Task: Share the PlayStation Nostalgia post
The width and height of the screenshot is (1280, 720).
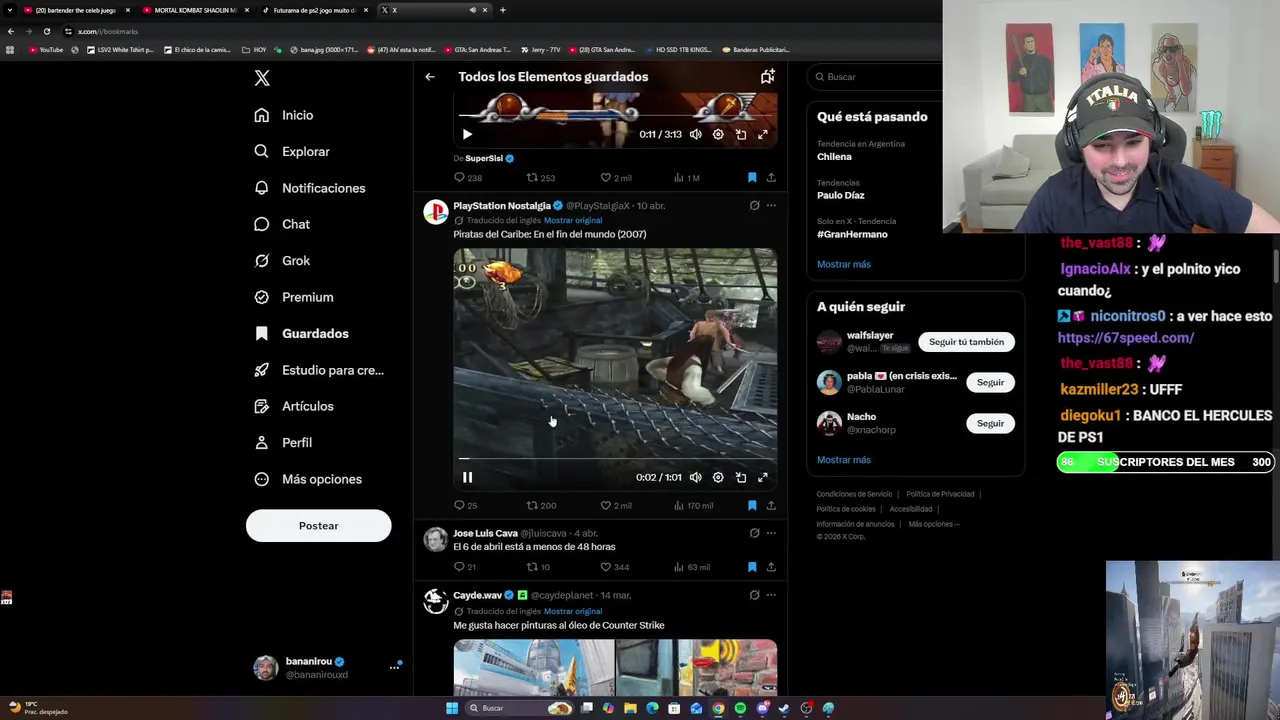Action: click(x=771, y=506)
